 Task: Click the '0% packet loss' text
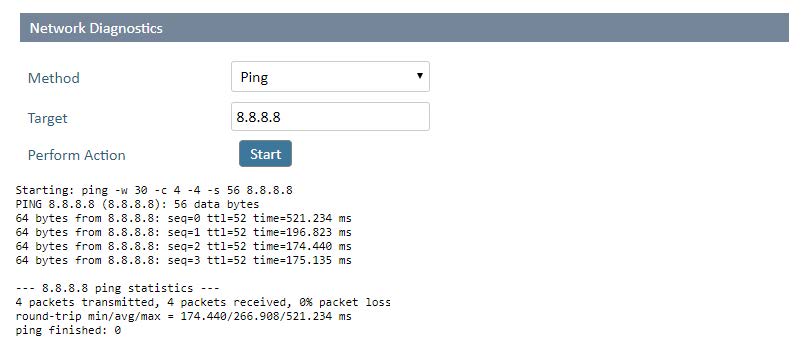(345, 302)
